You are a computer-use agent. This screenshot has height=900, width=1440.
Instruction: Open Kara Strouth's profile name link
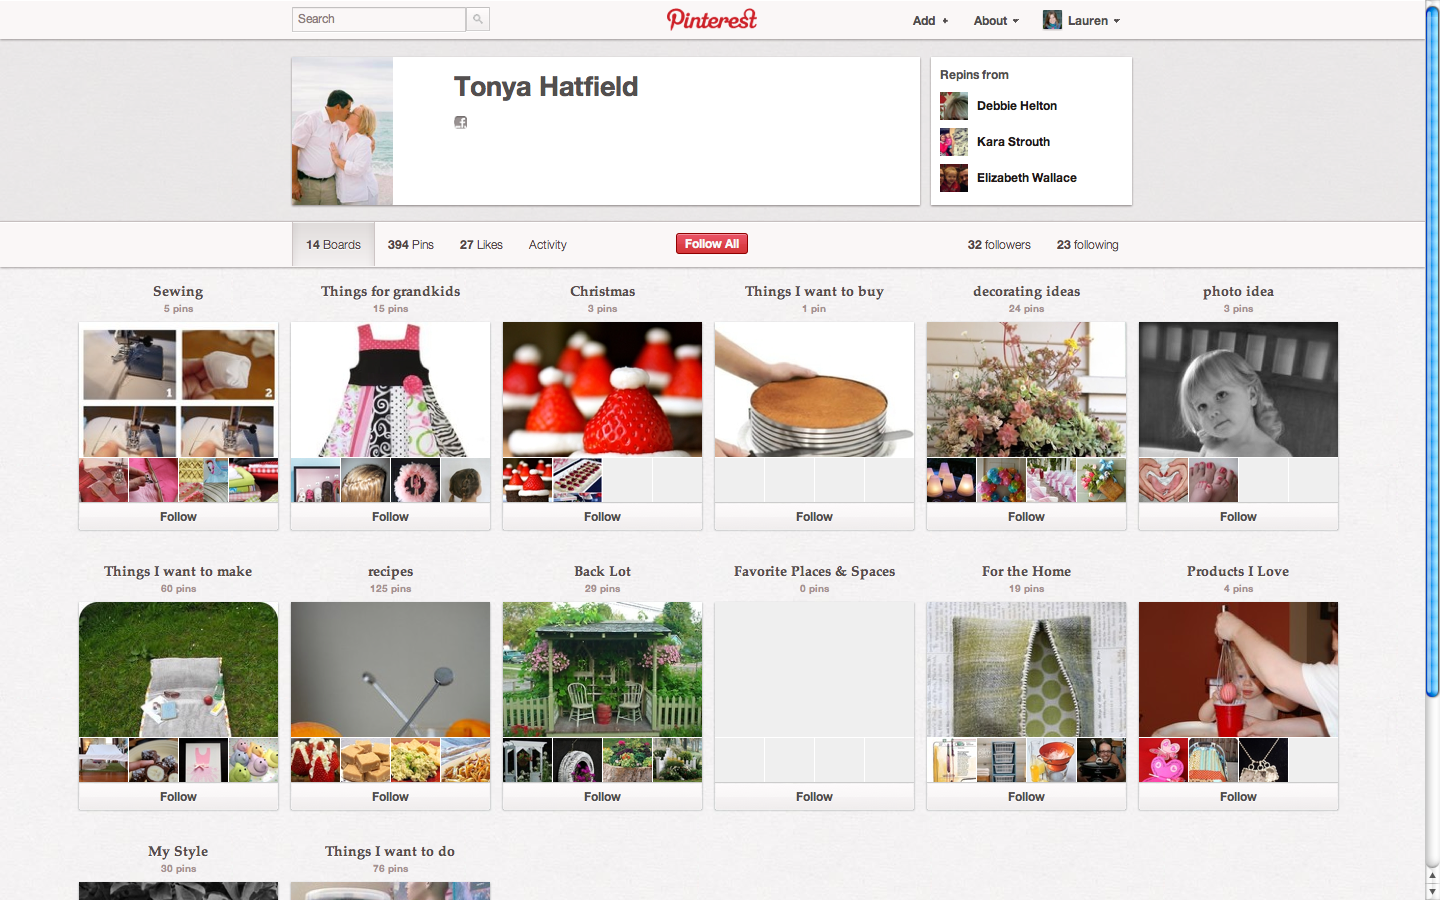[1013, 142]
